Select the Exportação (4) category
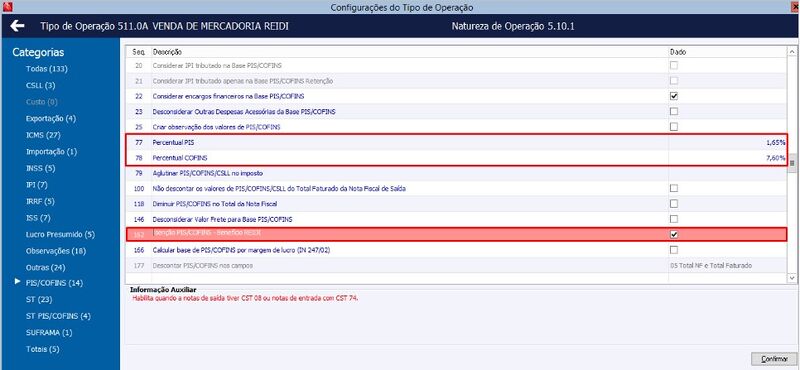800x370 pixels. point(51,118)
